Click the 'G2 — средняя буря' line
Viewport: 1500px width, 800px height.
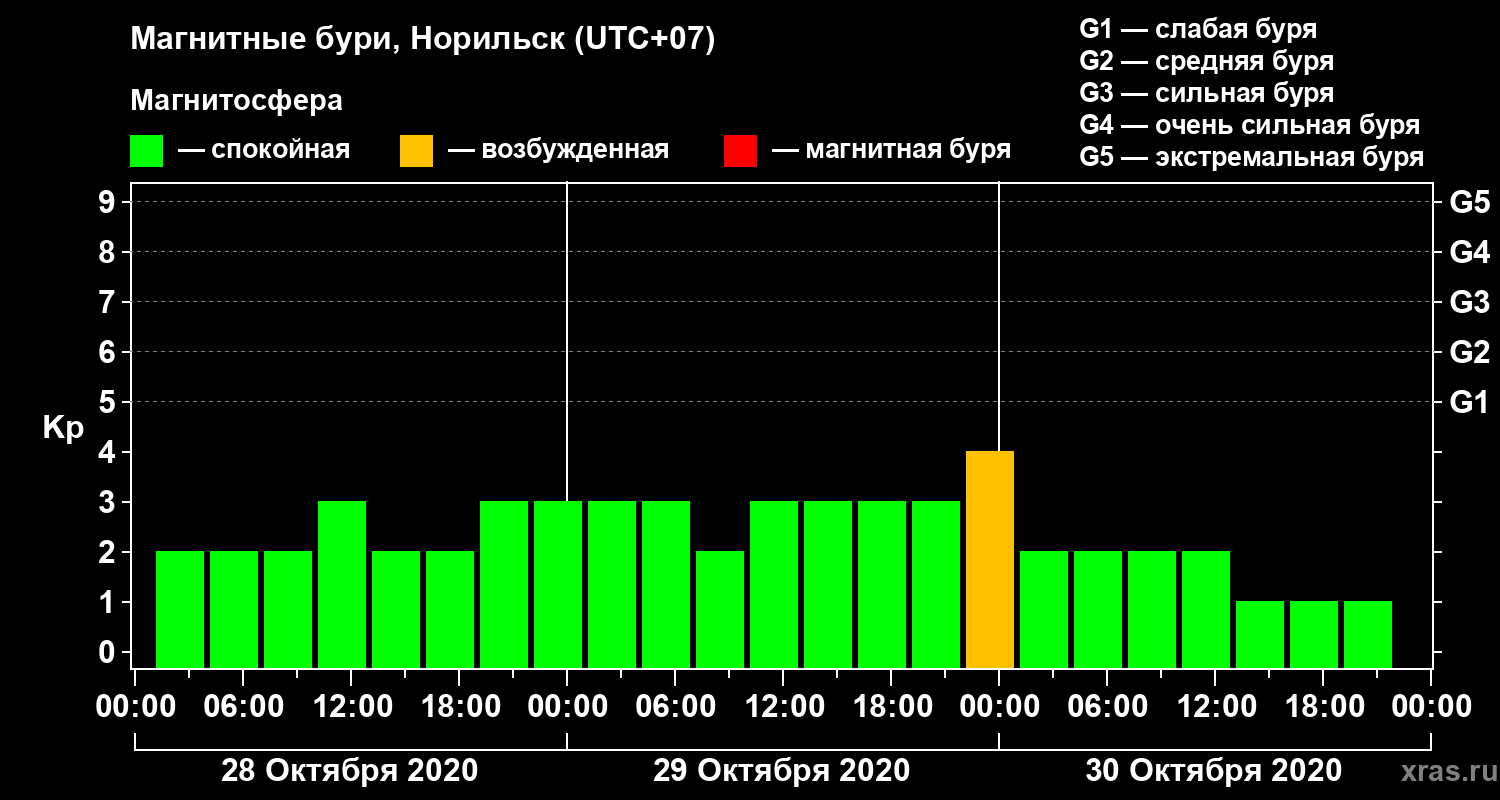pos(1206,61)
